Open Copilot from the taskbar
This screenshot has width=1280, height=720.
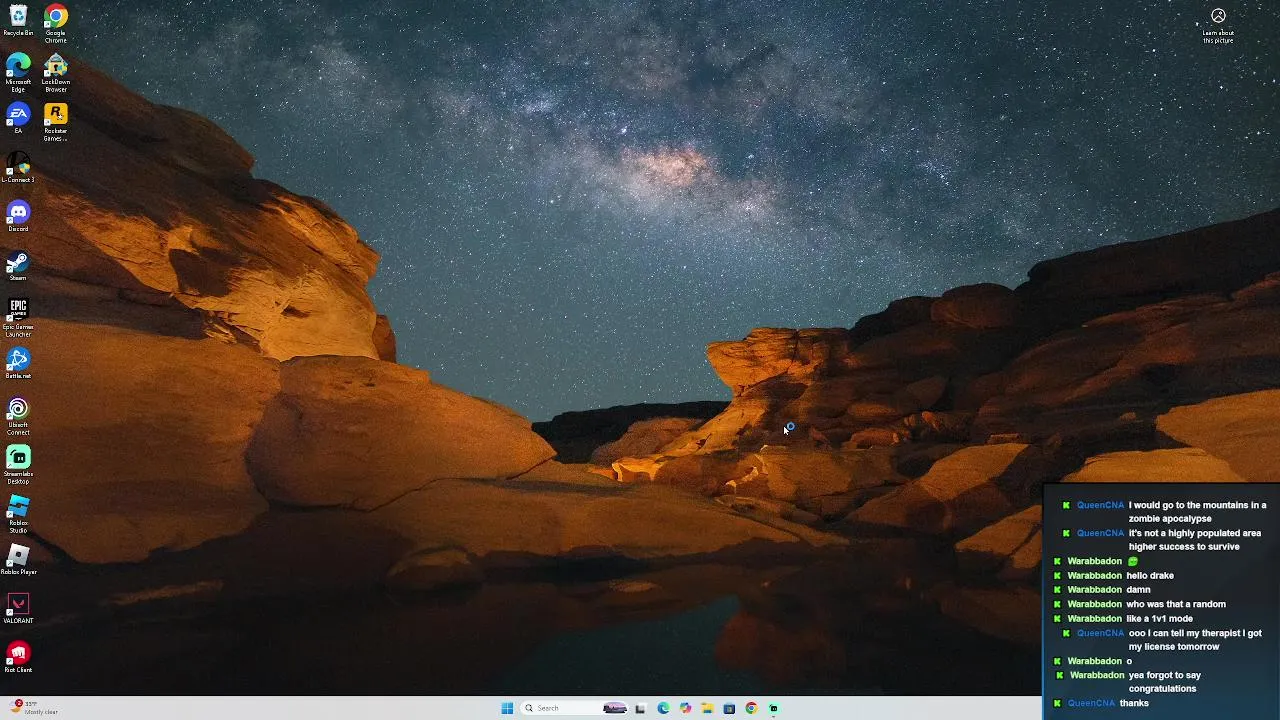point(685,708)
